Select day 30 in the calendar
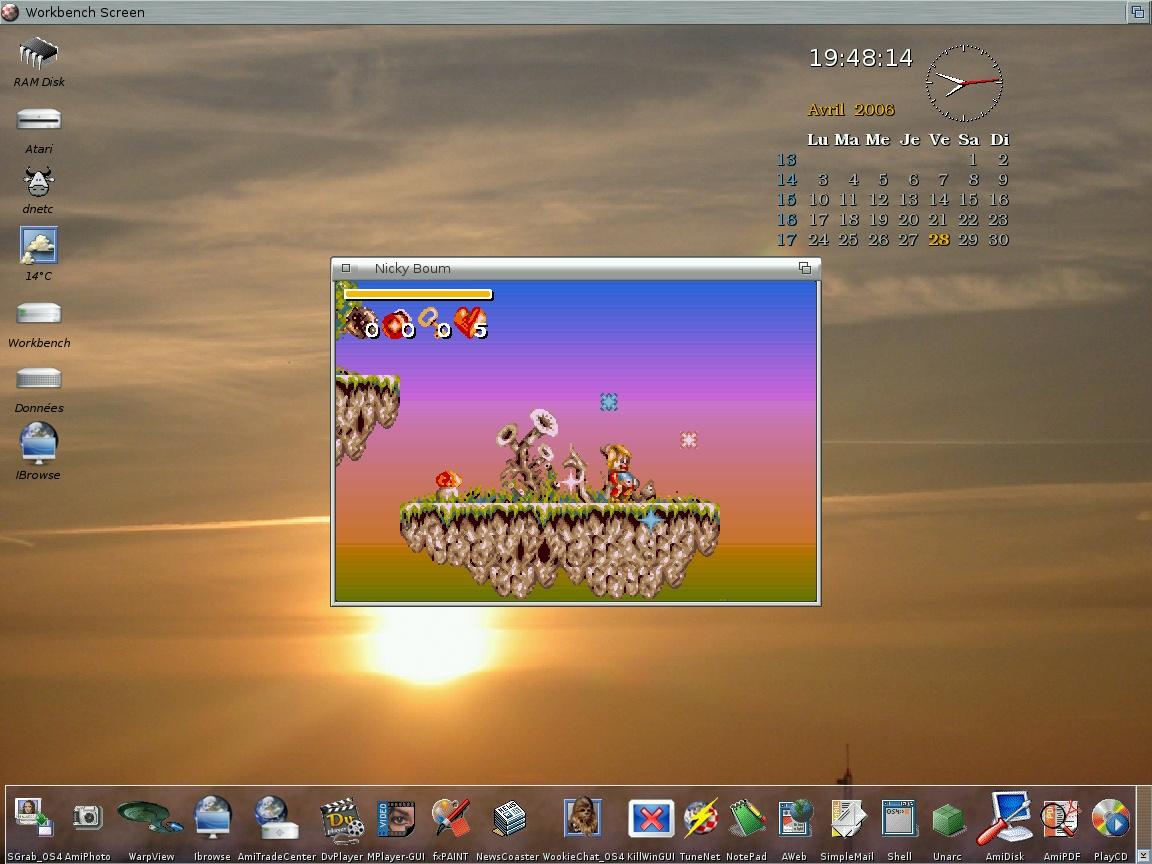The height and width of the screenshot is (864, 1152). 998,240
